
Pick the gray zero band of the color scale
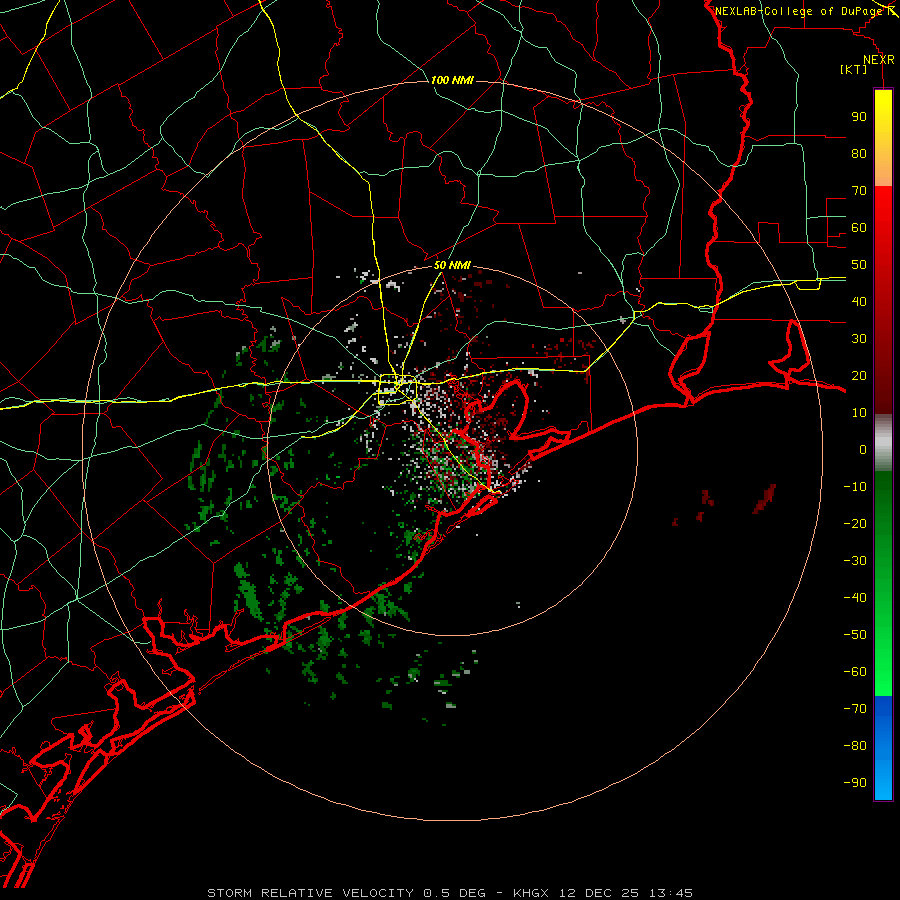coord(883,443)
